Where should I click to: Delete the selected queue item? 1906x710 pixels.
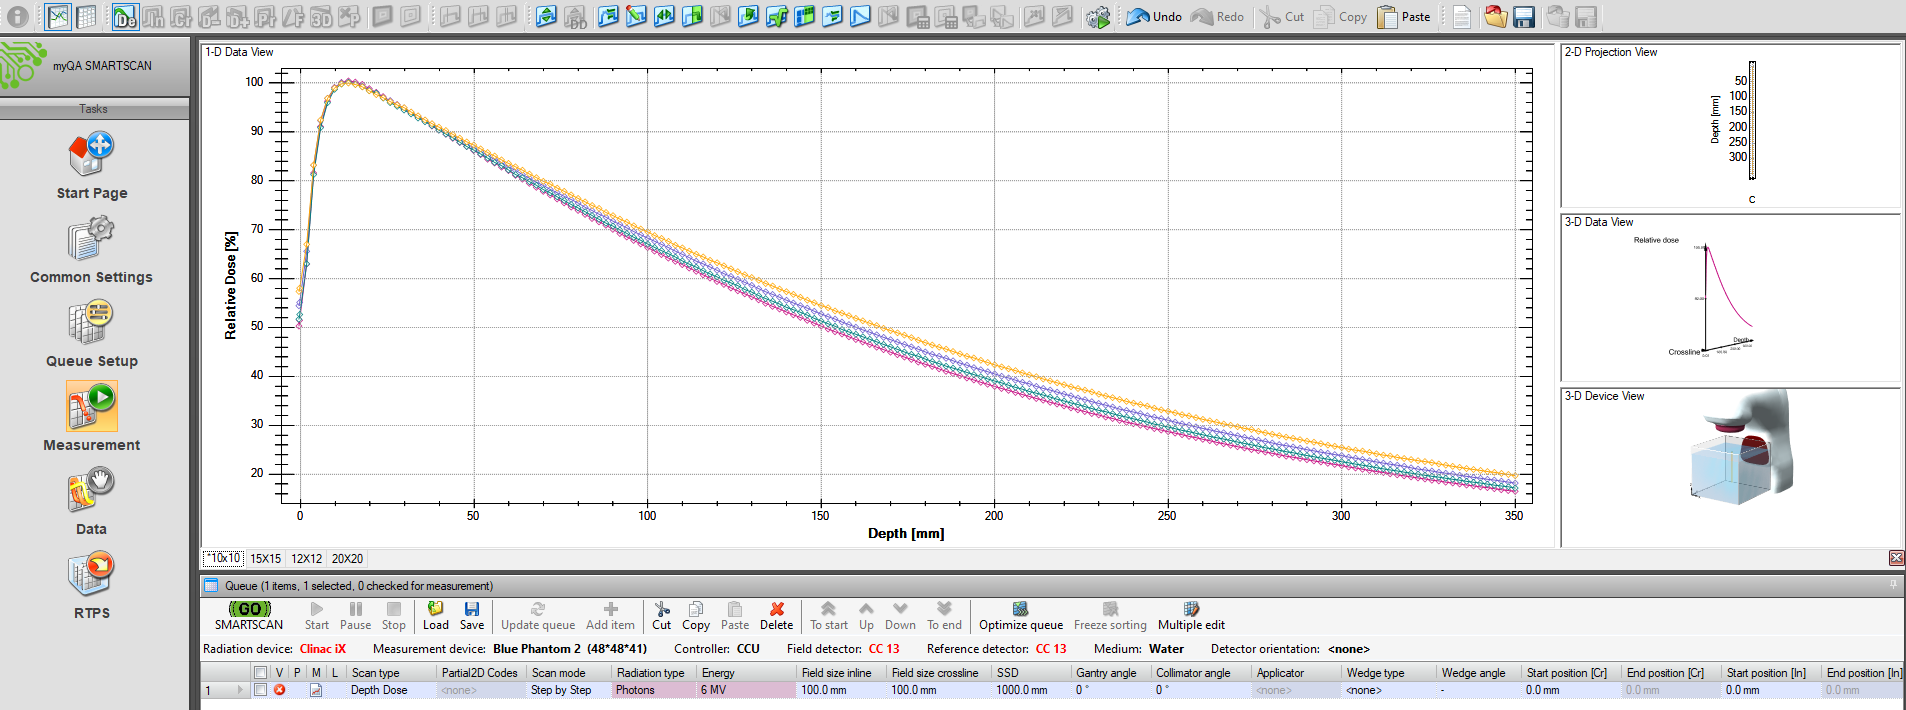tap(776, 615)
